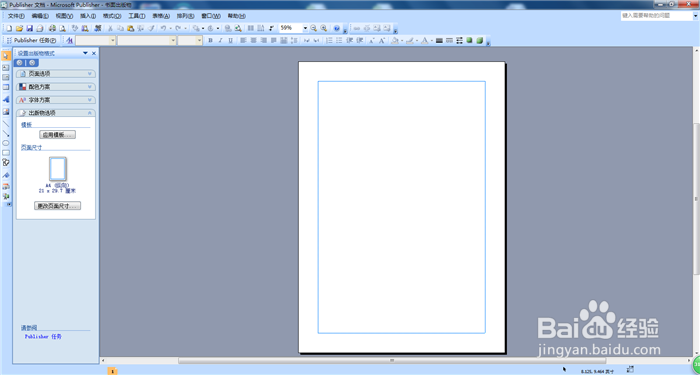This screenshot has height=375, width=700.
Task: Open the zoom percentage dropdown showing 59%
Action: [305, 28]
